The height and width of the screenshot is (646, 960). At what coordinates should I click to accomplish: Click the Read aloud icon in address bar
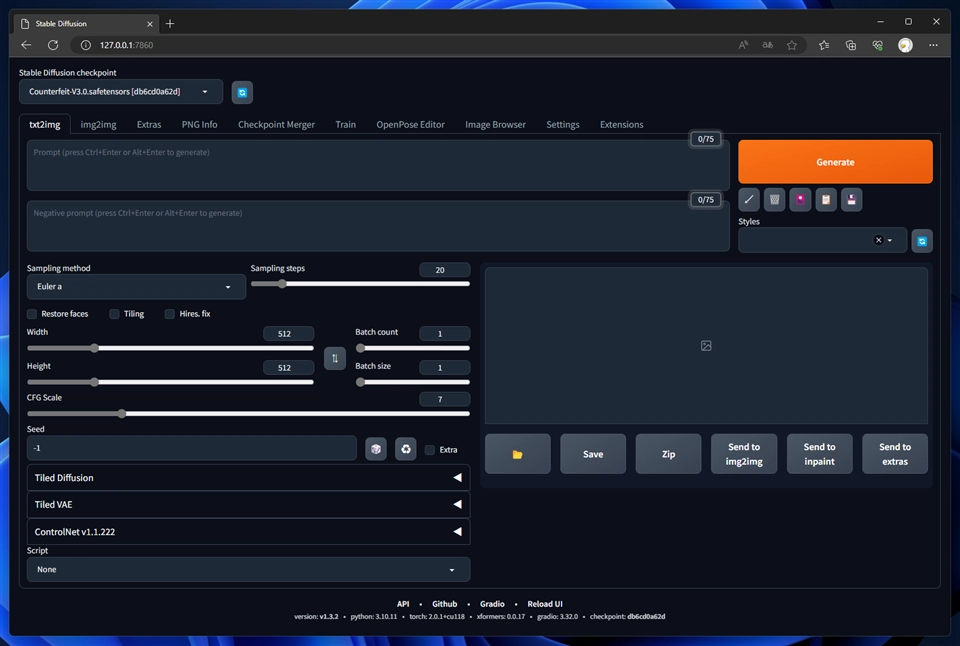[x=743, y=45]
